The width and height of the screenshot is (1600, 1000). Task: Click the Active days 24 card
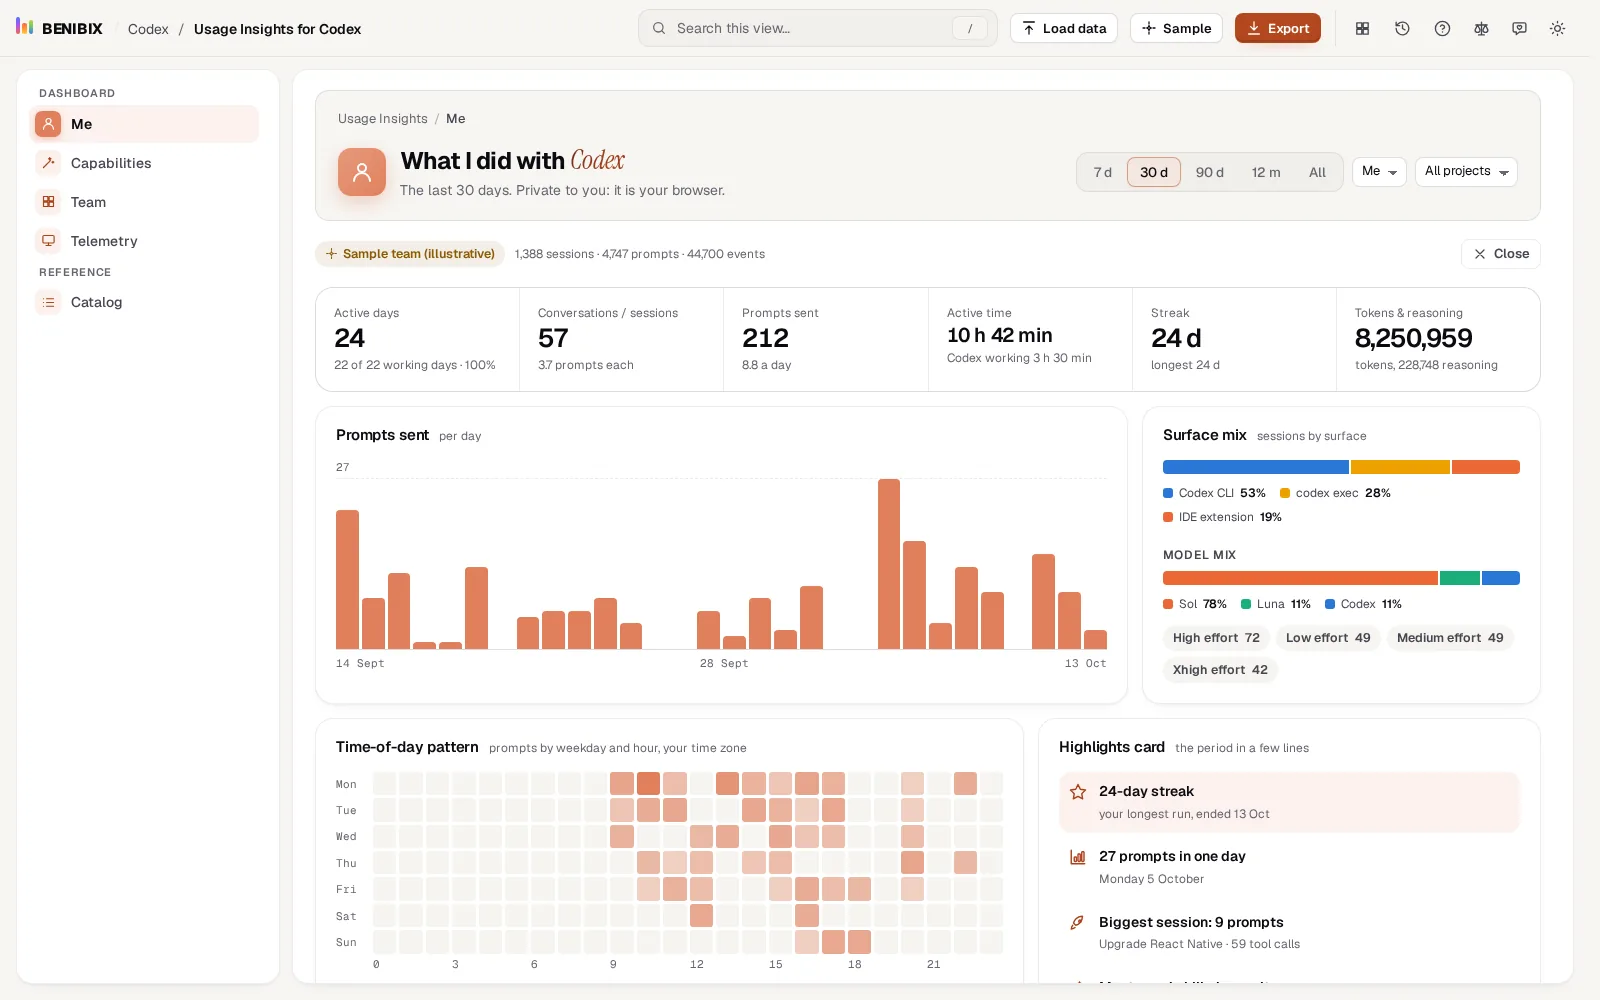tap(417, 339)
